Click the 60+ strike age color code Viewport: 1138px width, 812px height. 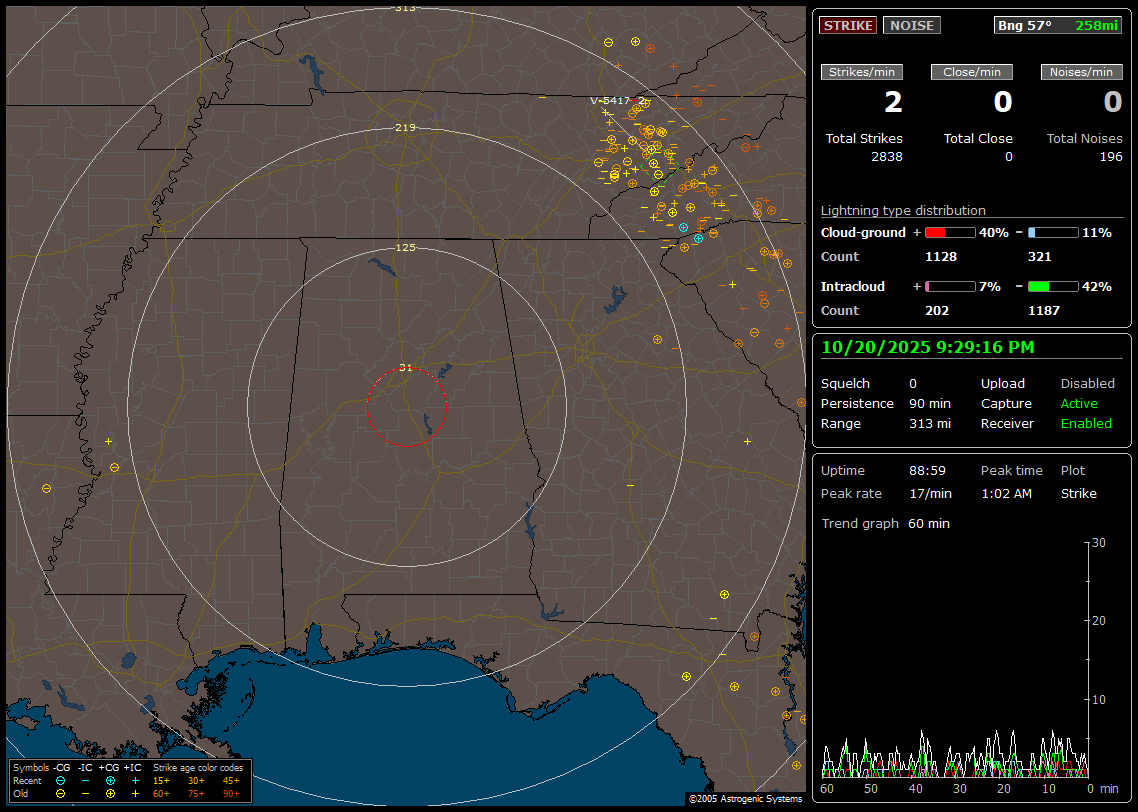(161, 793)
